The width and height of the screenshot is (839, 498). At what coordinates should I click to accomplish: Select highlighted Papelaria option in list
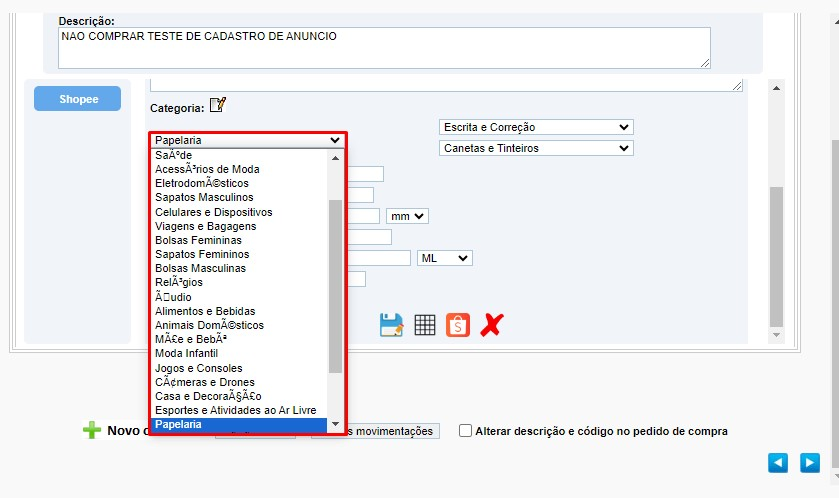[240, 425]
